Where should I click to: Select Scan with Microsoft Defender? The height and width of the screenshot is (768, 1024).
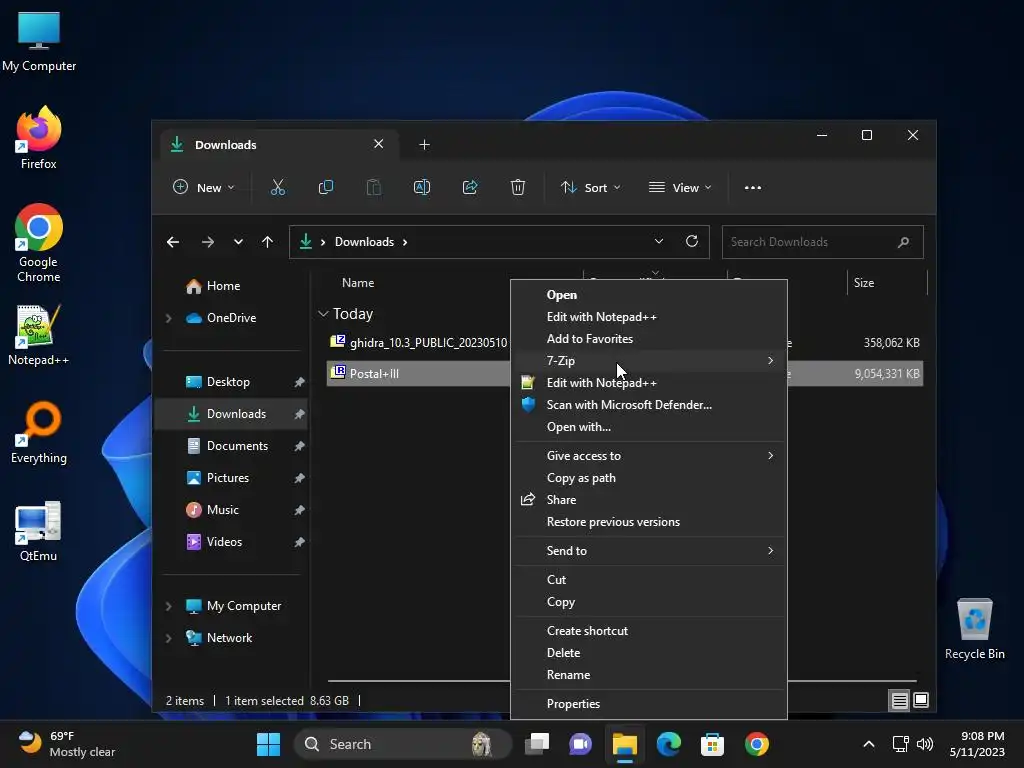click(648, 404)
